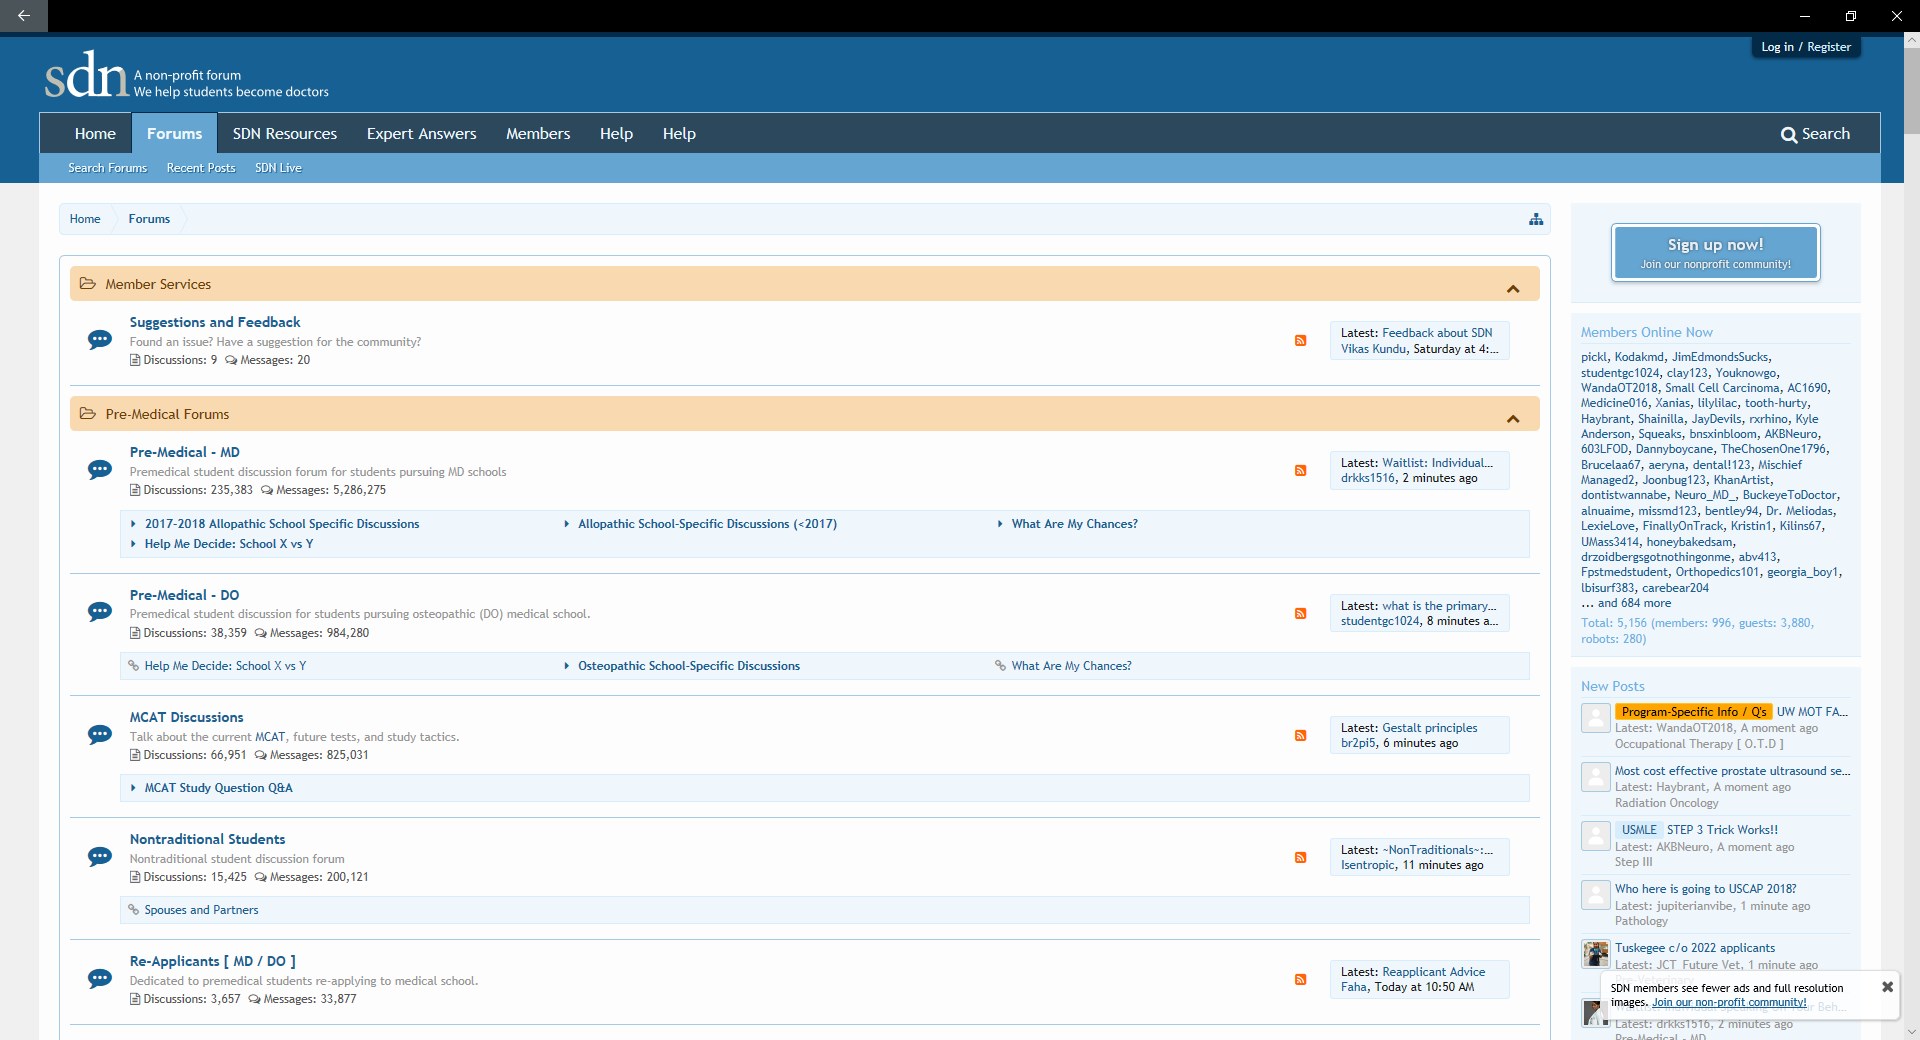Click avatar beside USCAP 2018 post
Screen dimensions: 1920x1040
point(1595,895)
